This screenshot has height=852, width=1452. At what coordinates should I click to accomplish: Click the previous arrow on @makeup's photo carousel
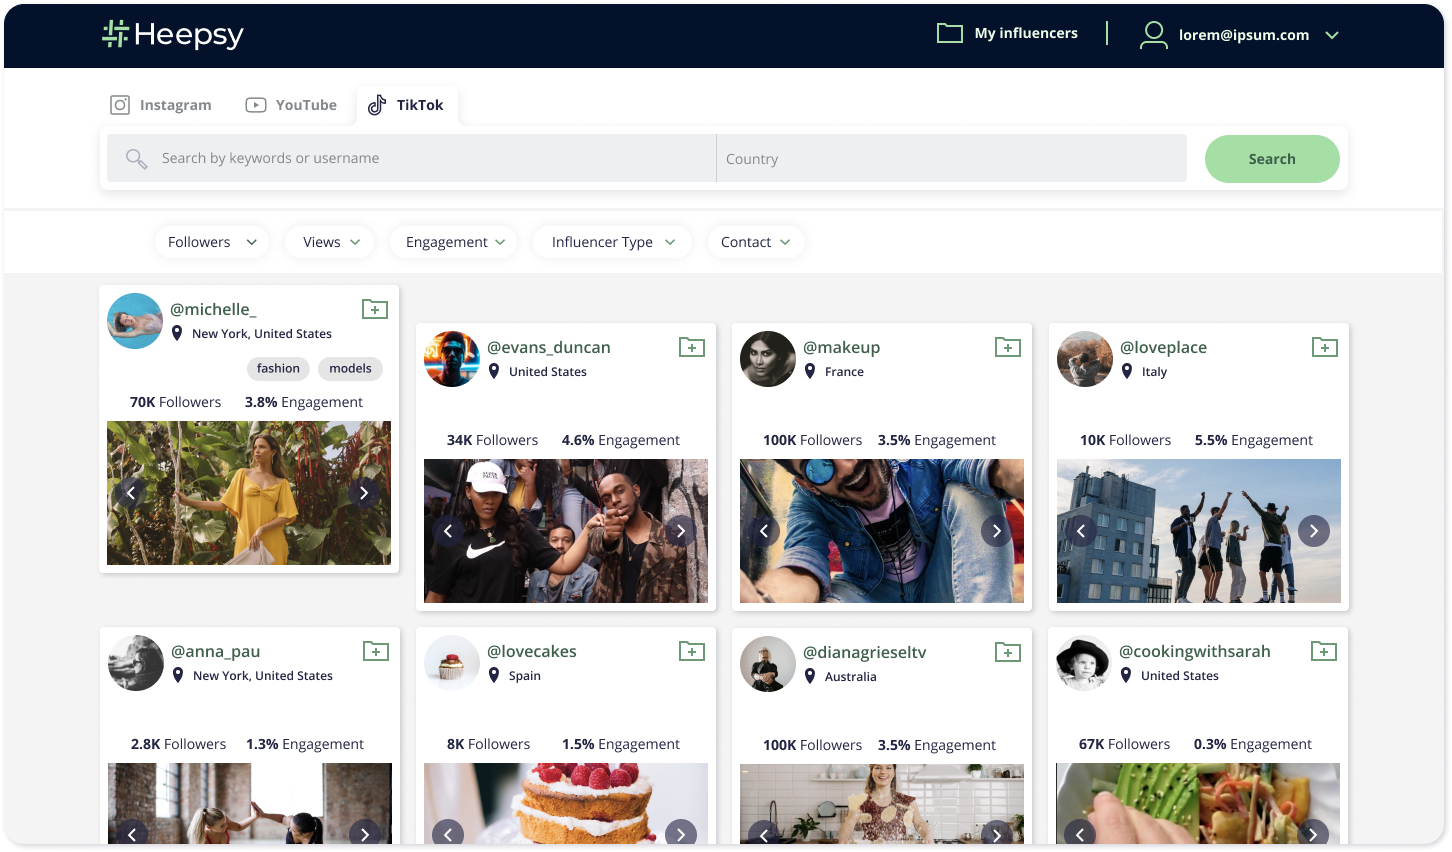[765, 531]
